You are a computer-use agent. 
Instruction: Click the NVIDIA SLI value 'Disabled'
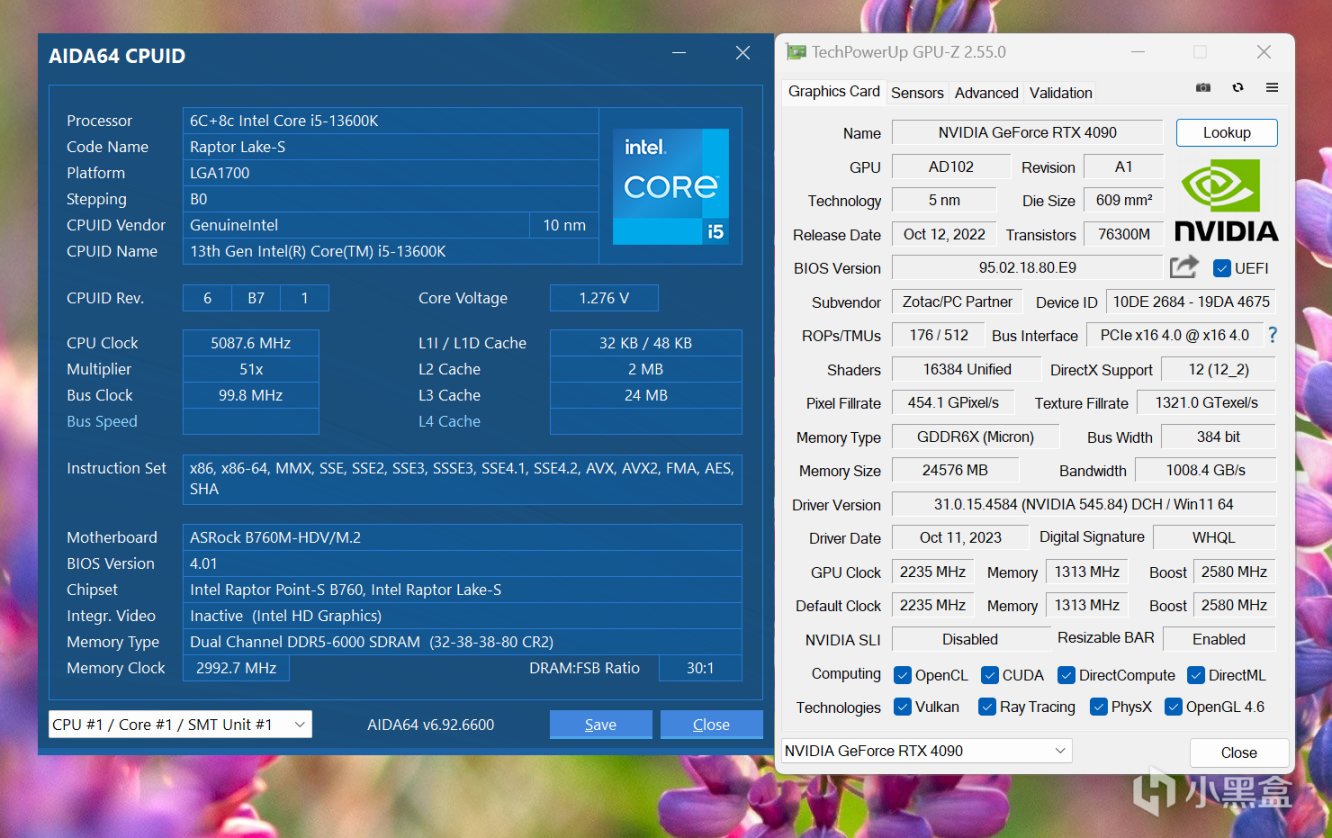[970, 639]
